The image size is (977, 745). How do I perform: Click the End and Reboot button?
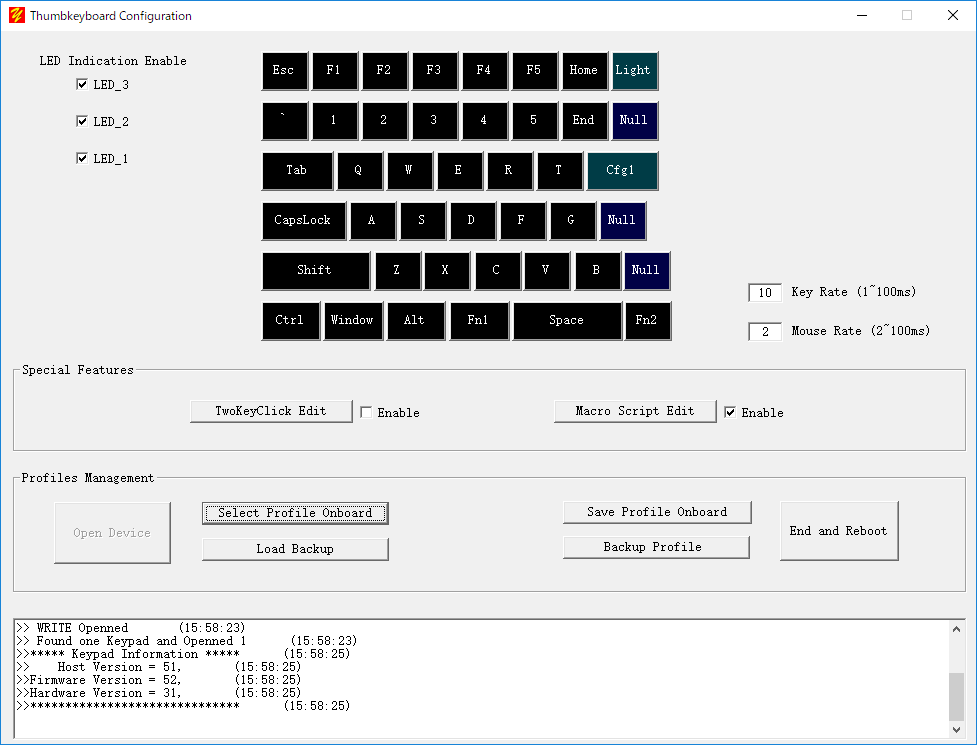click(839, 531)
